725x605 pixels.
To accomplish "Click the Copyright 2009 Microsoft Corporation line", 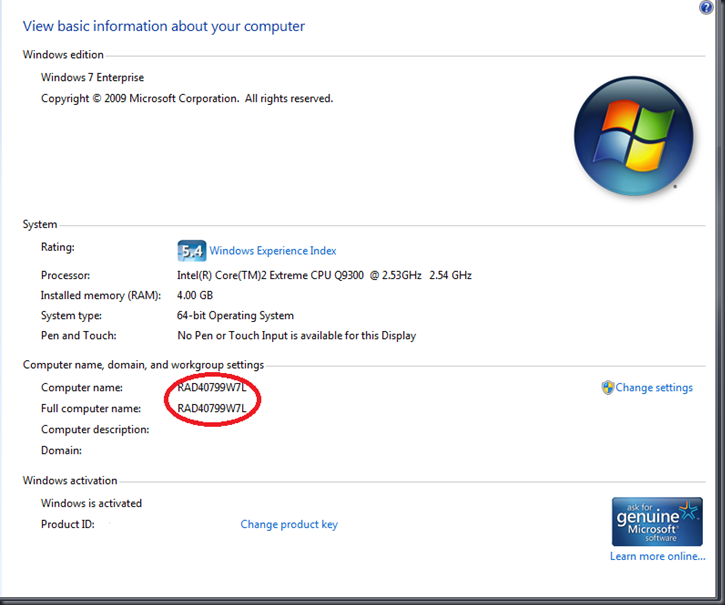I will click(x=187, y=99).
